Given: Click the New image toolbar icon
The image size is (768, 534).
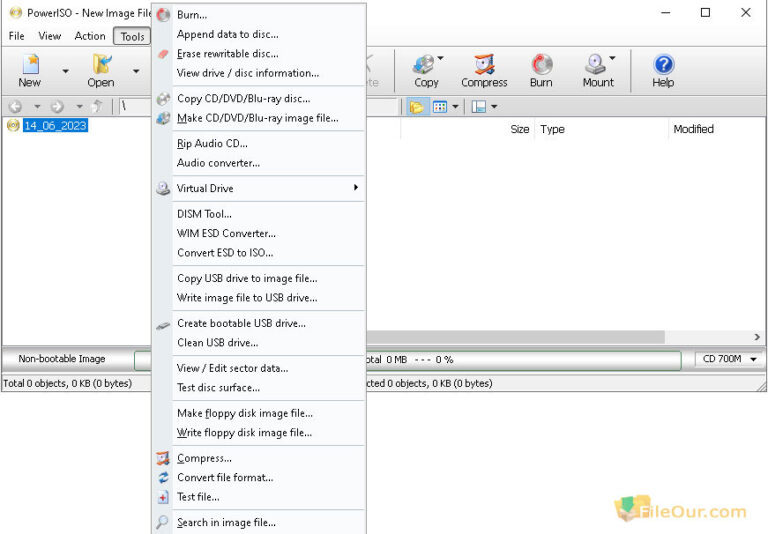Looking at the screenshot, I should pos(30,65).
